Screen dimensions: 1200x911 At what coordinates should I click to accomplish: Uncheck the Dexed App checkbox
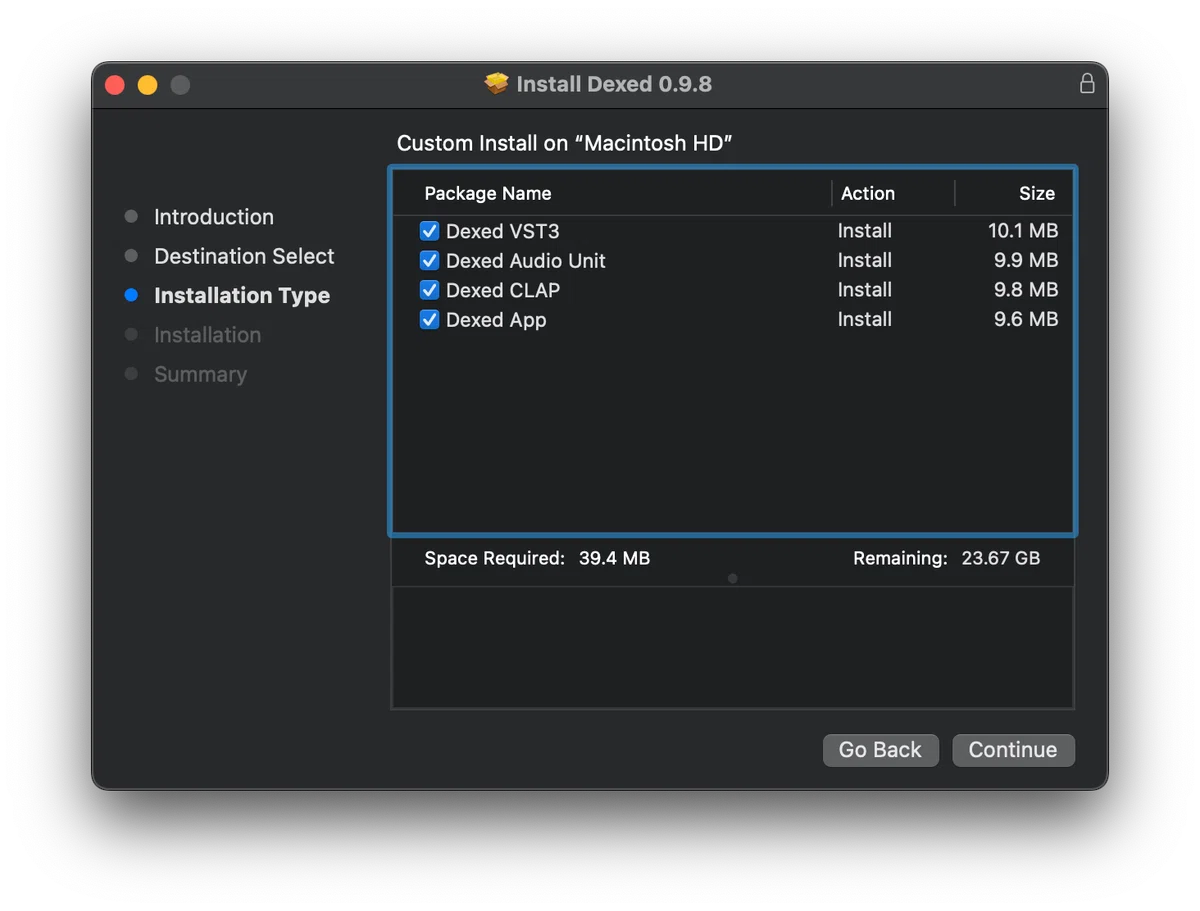430,320
